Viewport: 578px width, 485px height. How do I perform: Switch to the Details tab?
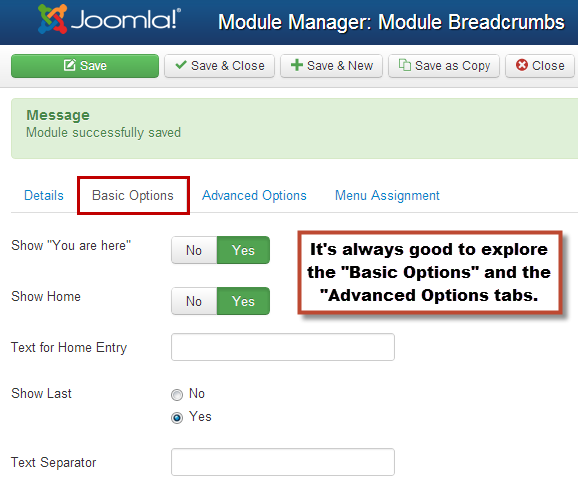point(44,195)
